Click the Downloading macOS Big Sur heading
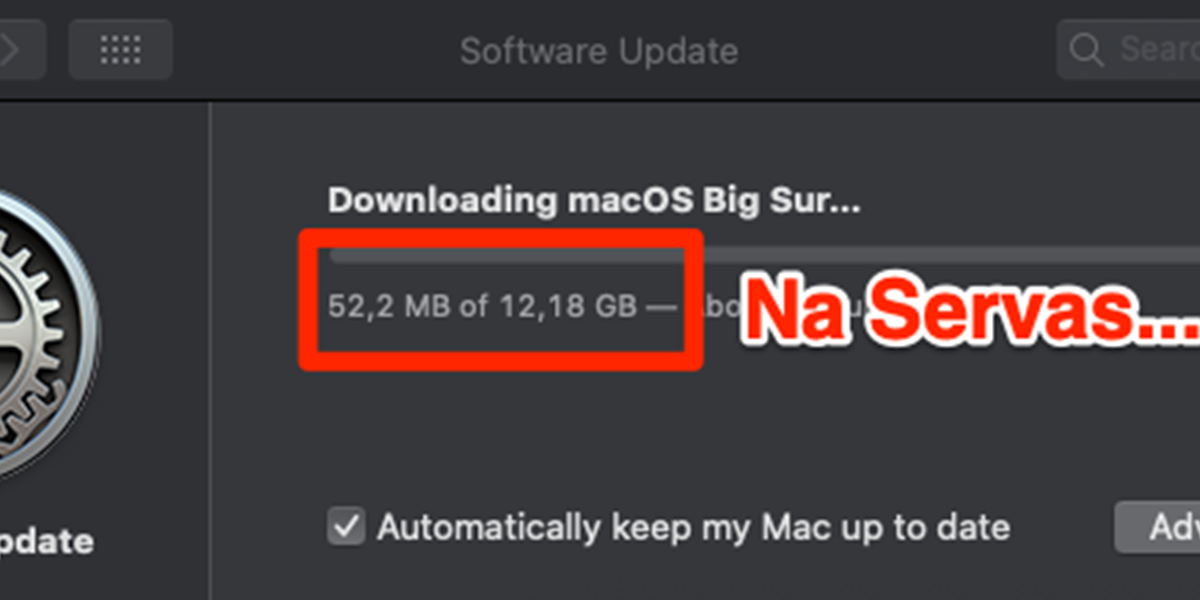 pos(593,201)
